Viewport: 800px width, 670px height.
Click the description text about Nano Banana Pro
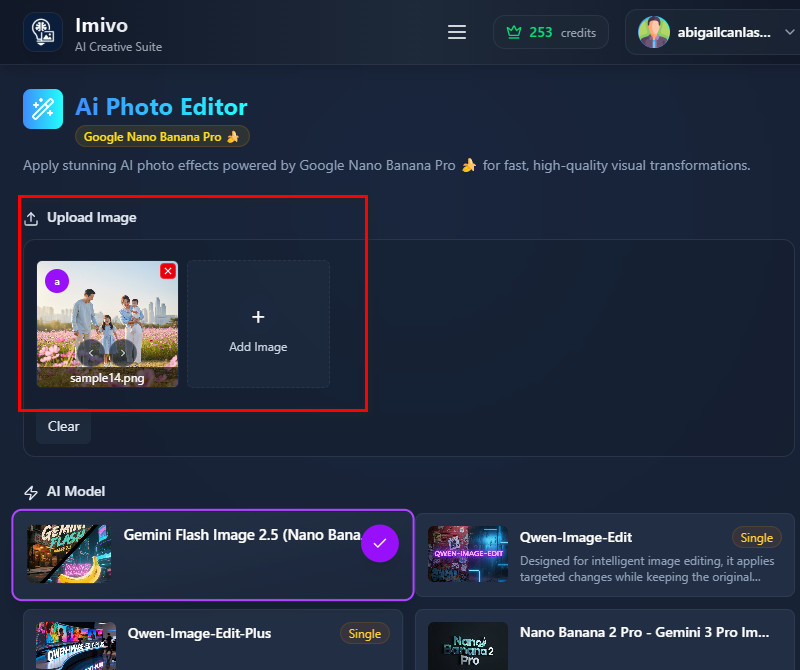(x=387, y=165)
